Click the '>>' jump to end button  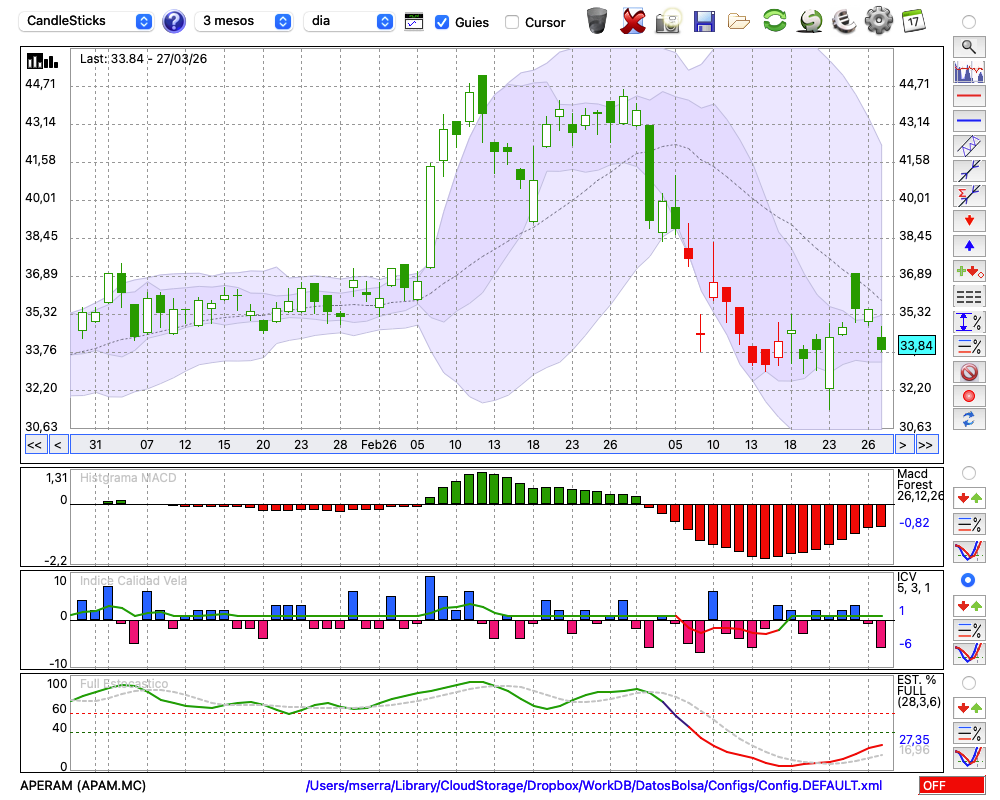(x=926, y=445)
